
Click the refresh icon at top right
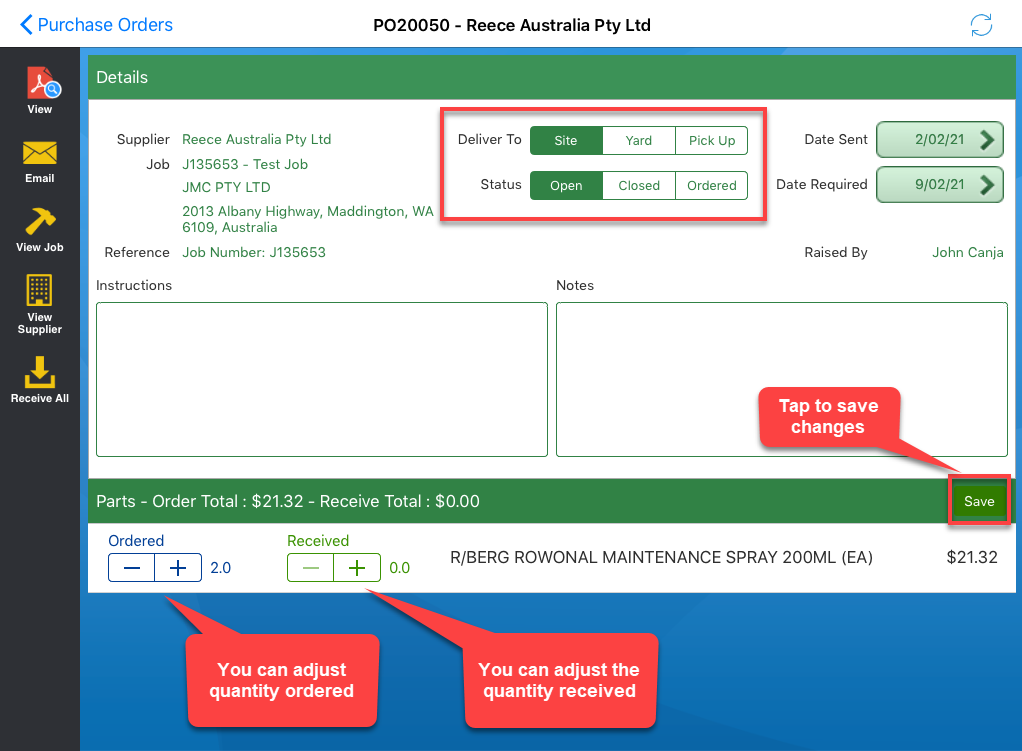click(981, 25)
